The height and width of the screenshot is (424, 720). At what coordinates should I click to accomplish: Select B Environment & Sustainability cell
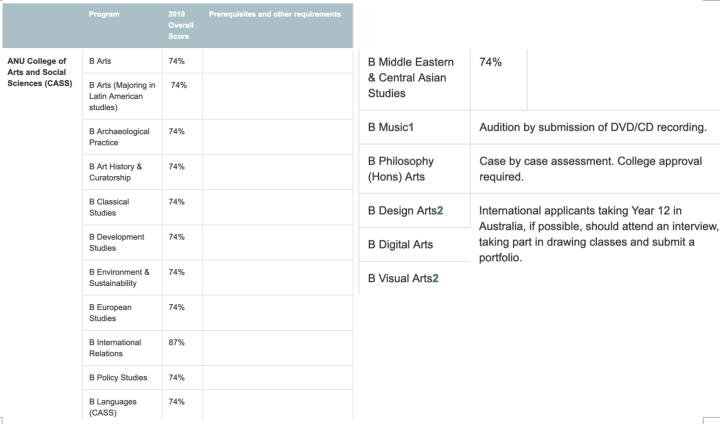122,277
